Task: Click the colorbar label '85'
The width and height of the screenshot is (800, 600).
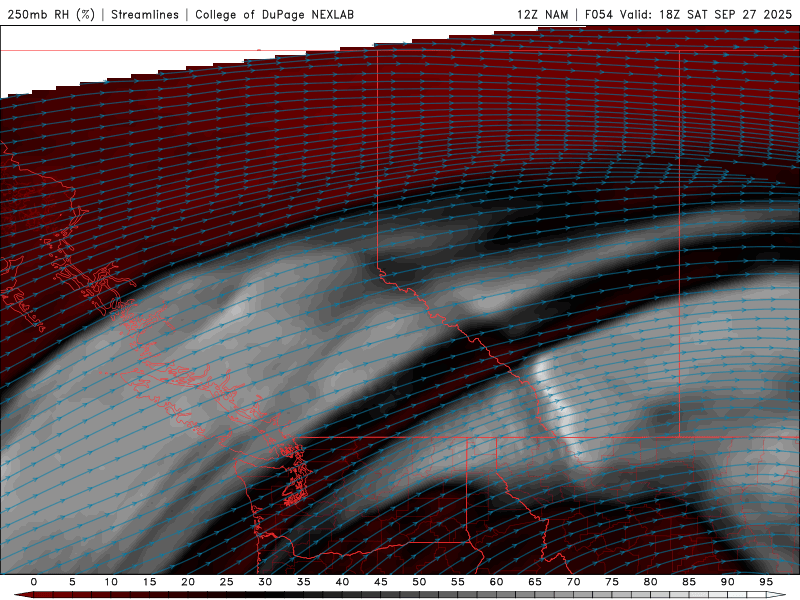Action: 689,582
